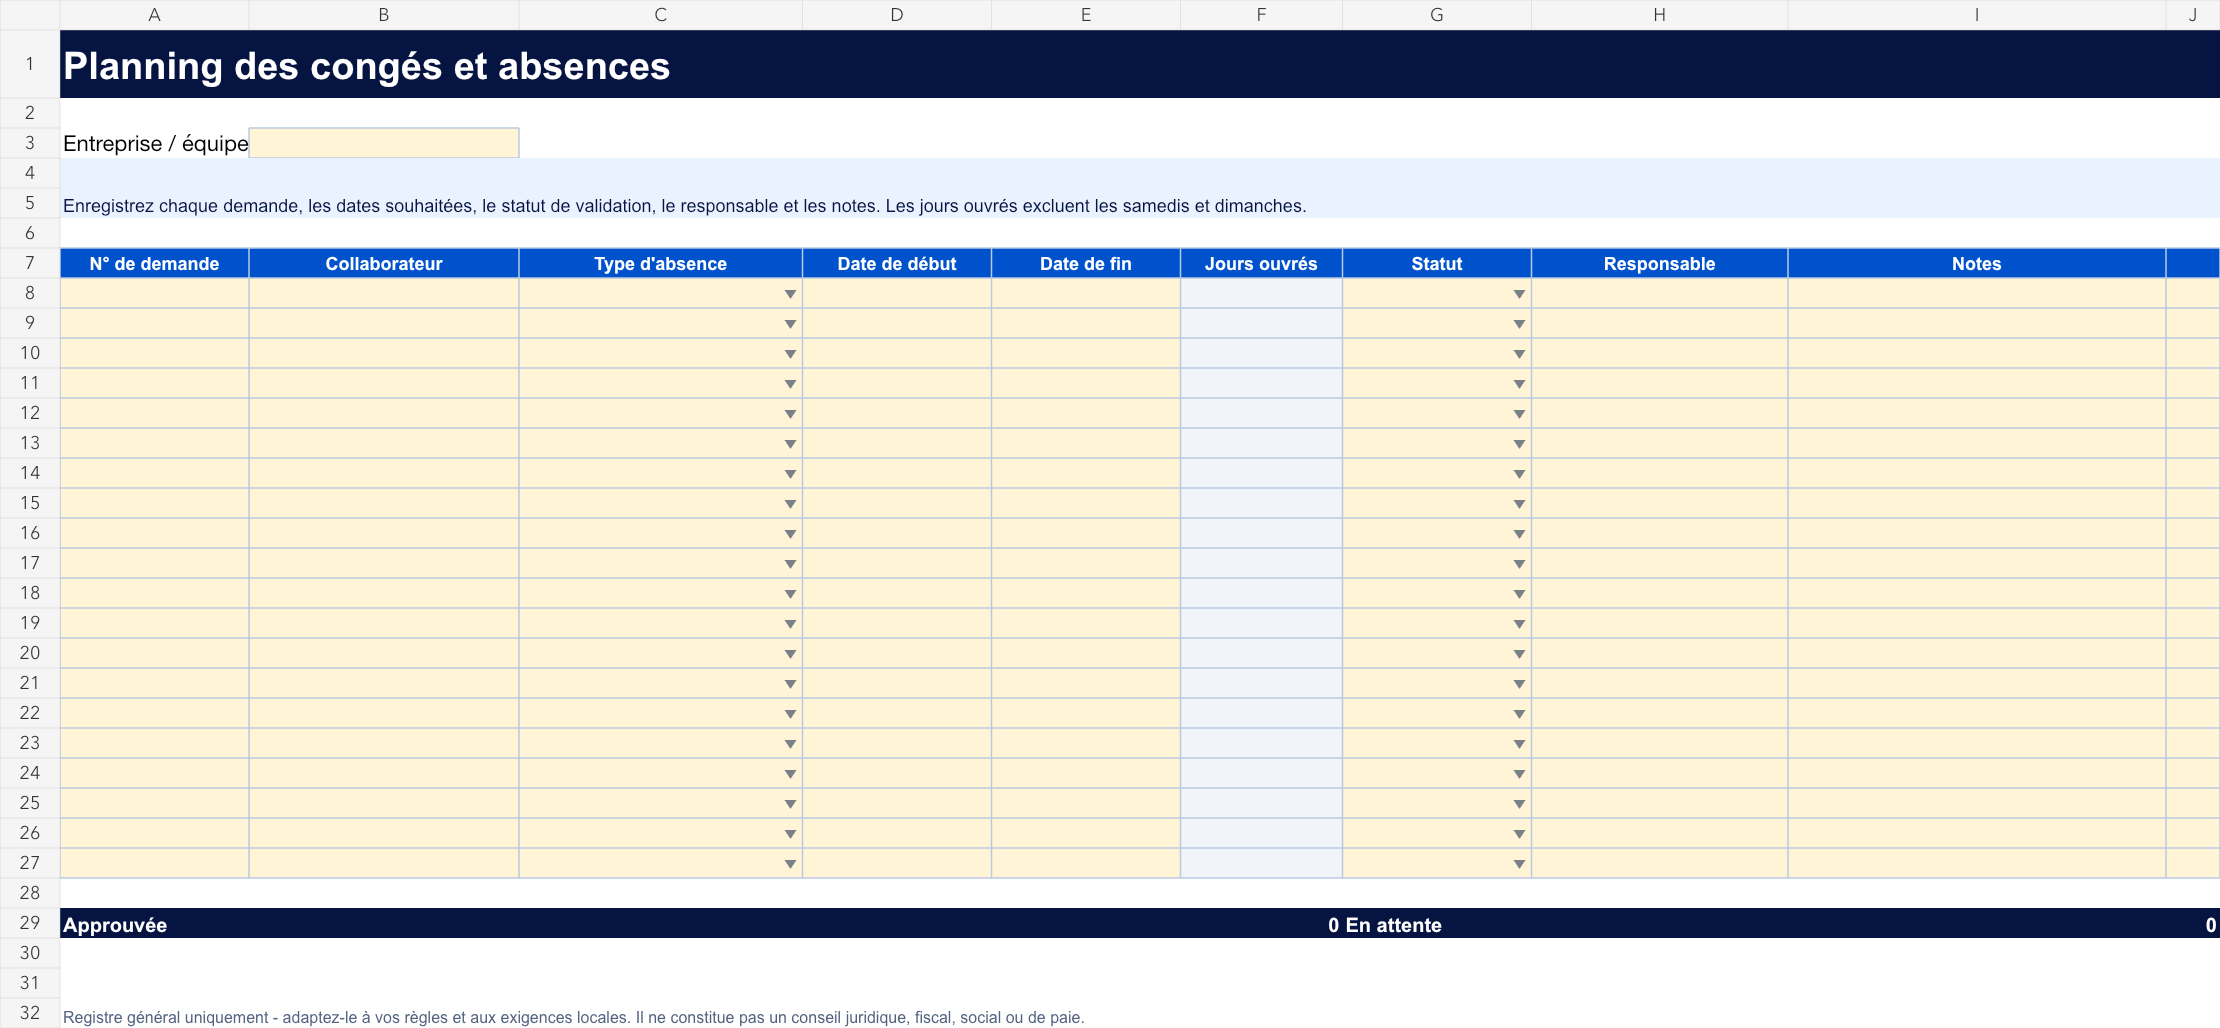Screen dimensions: 2220x1028
Task: Expand Statut dropdown in row 15
Action: coord(1519,504)
